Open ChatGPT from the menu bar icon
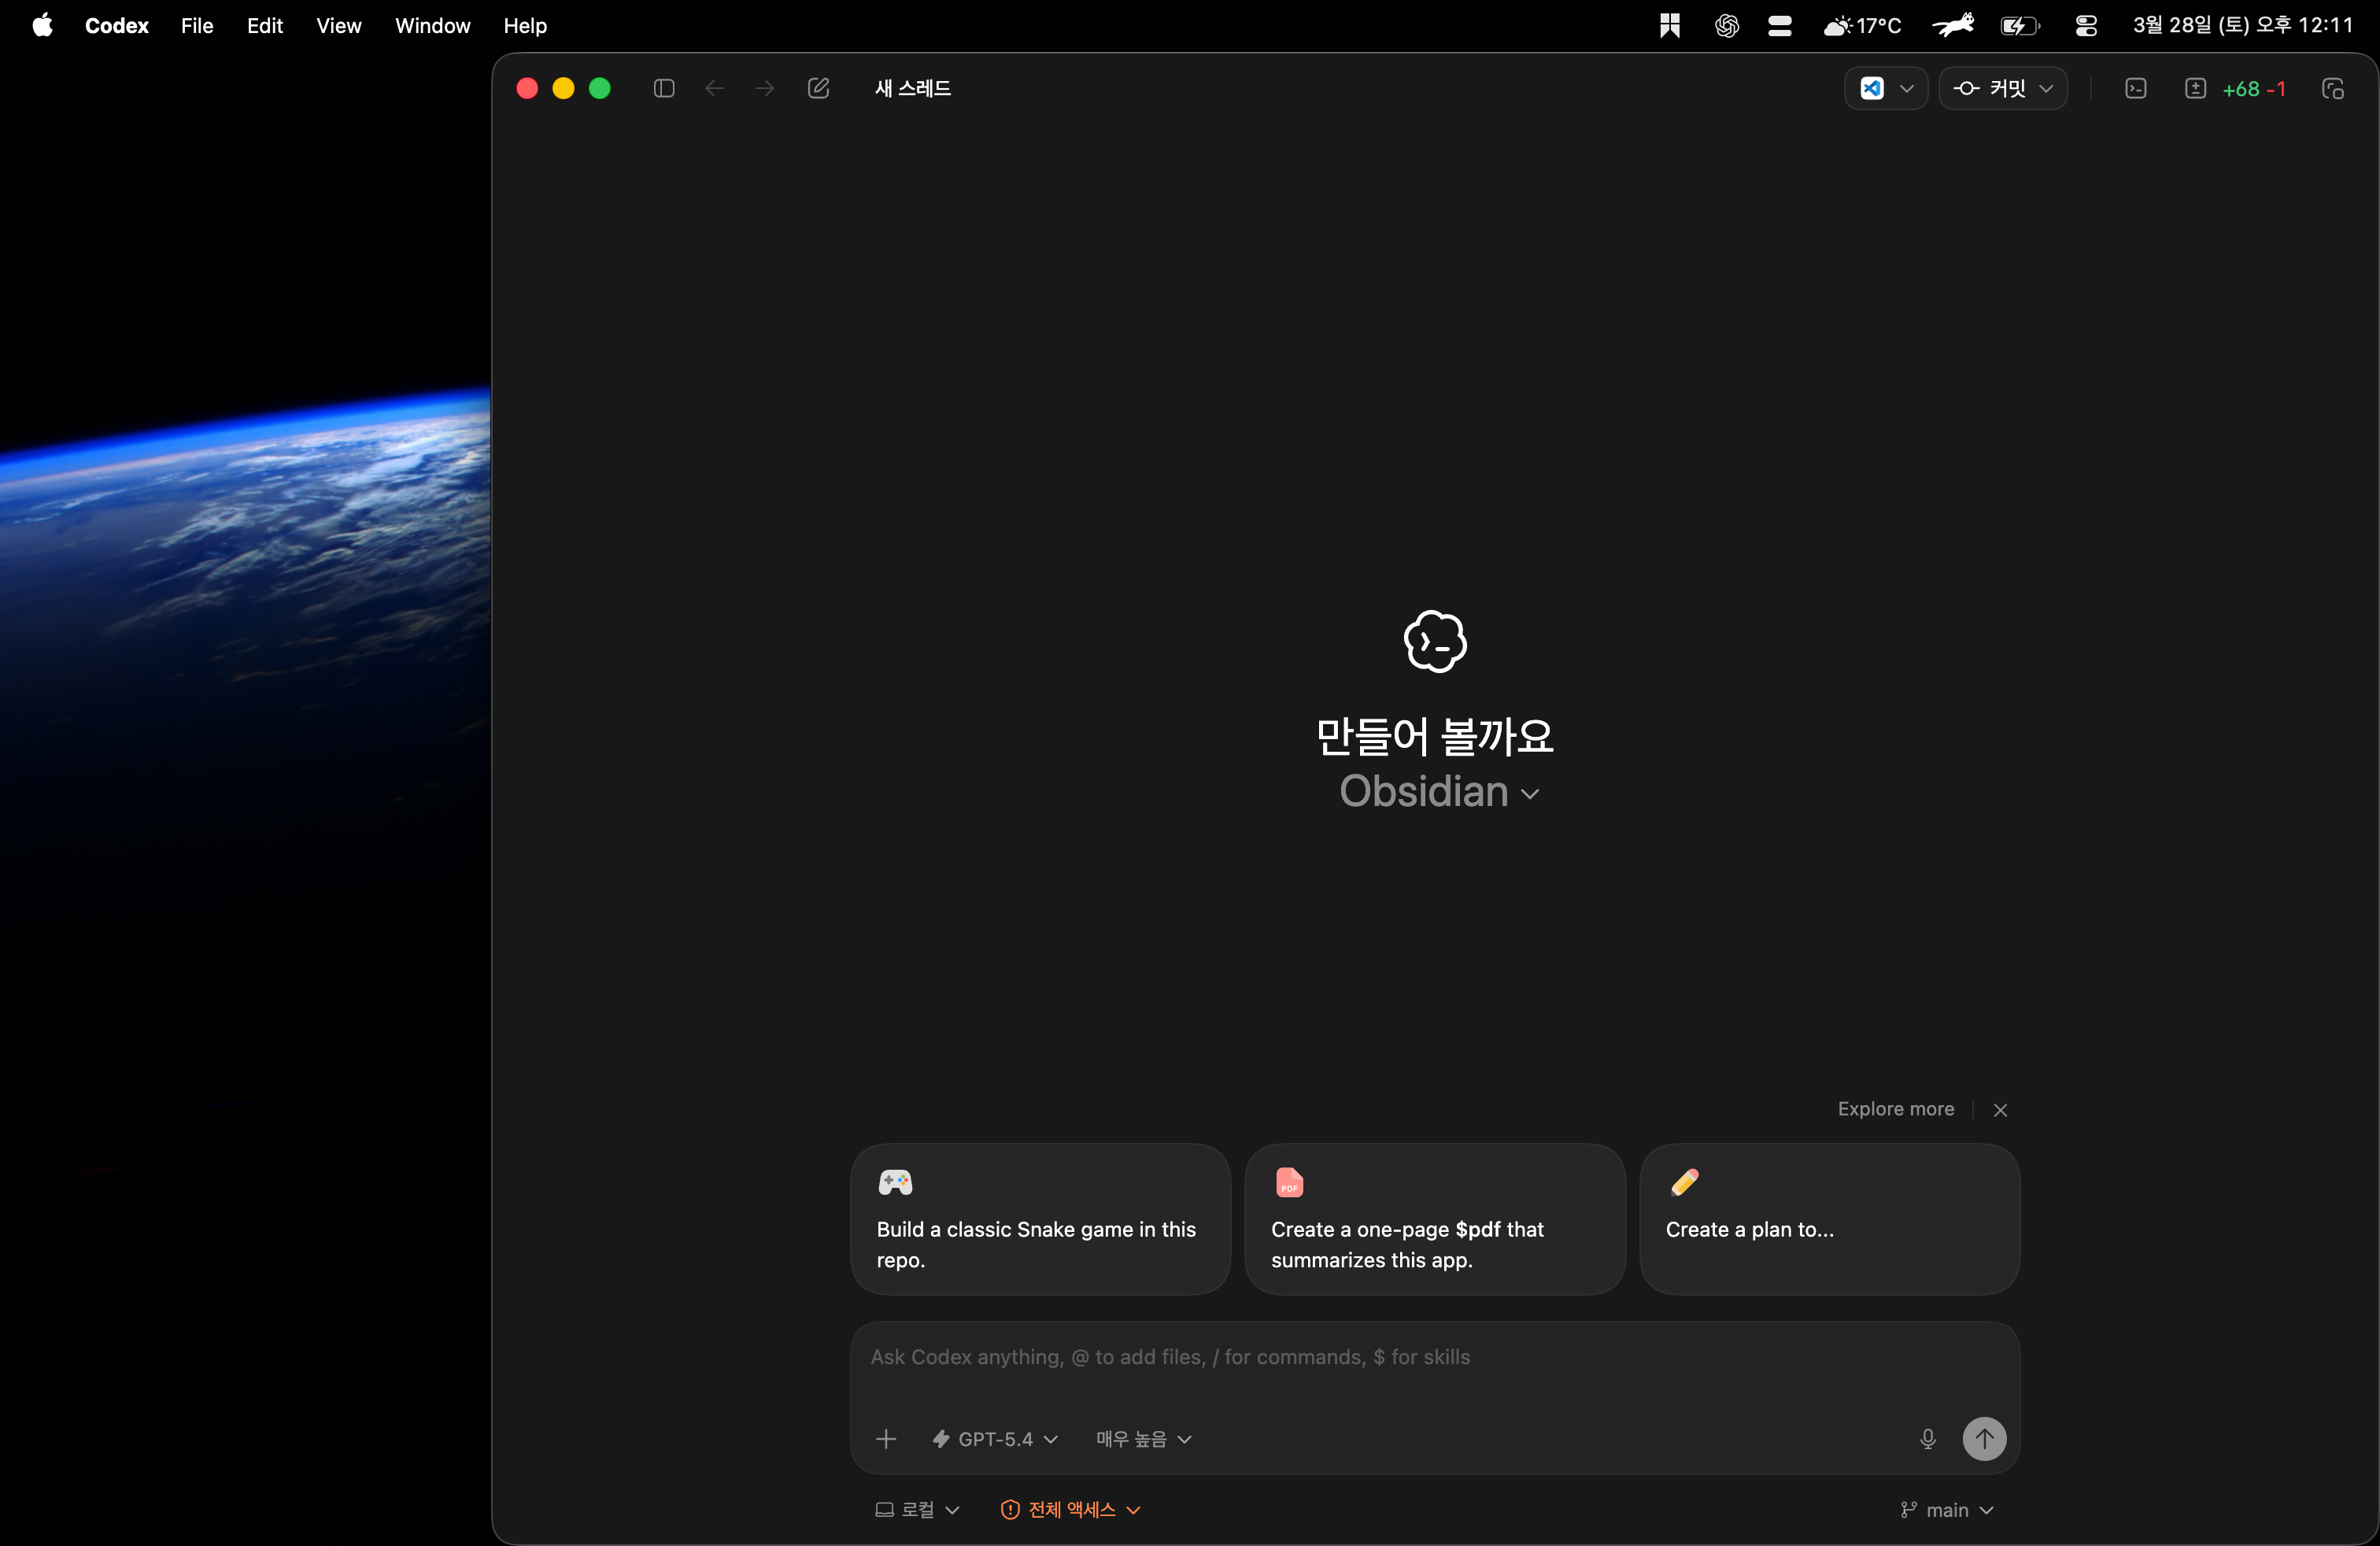The height and width of the screenshot is (1546, 2380). tap(1726, 25)
